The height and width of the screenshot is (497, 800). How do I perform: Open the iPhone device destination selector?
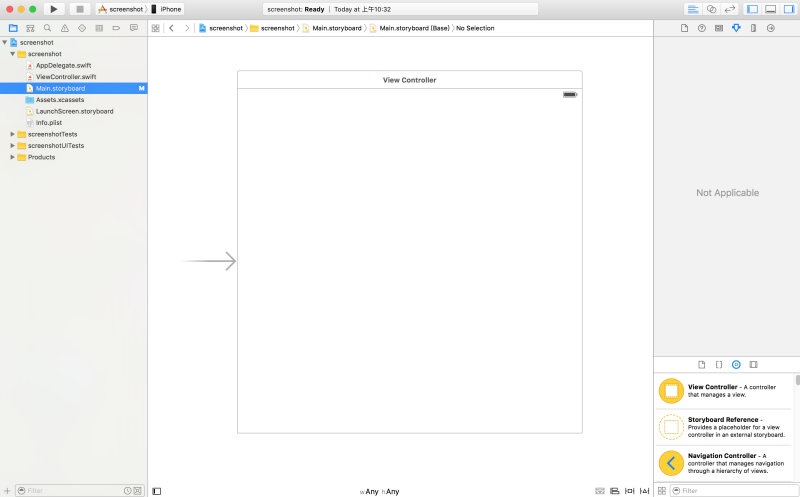click(170, 9)
